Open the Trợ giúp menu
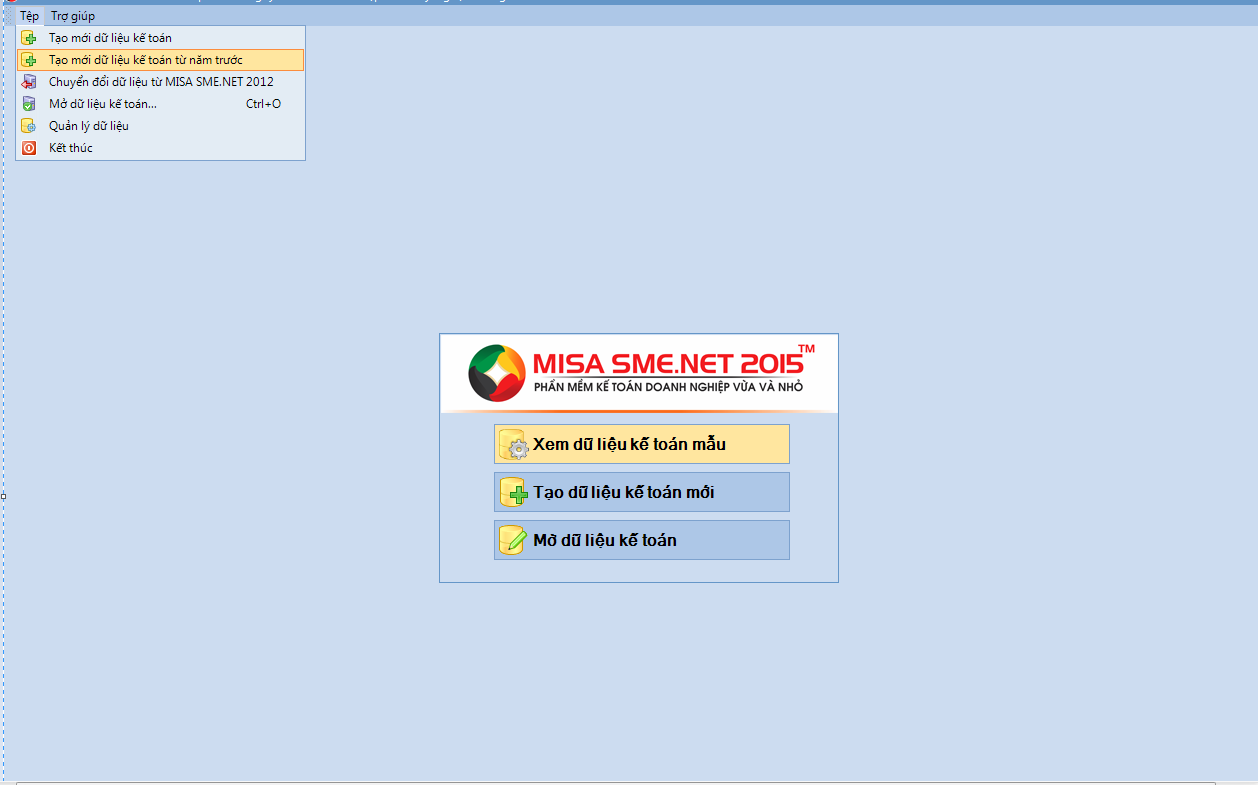Image resolution: width=1258 pixels, height=785 pixels. click(73, 16)
